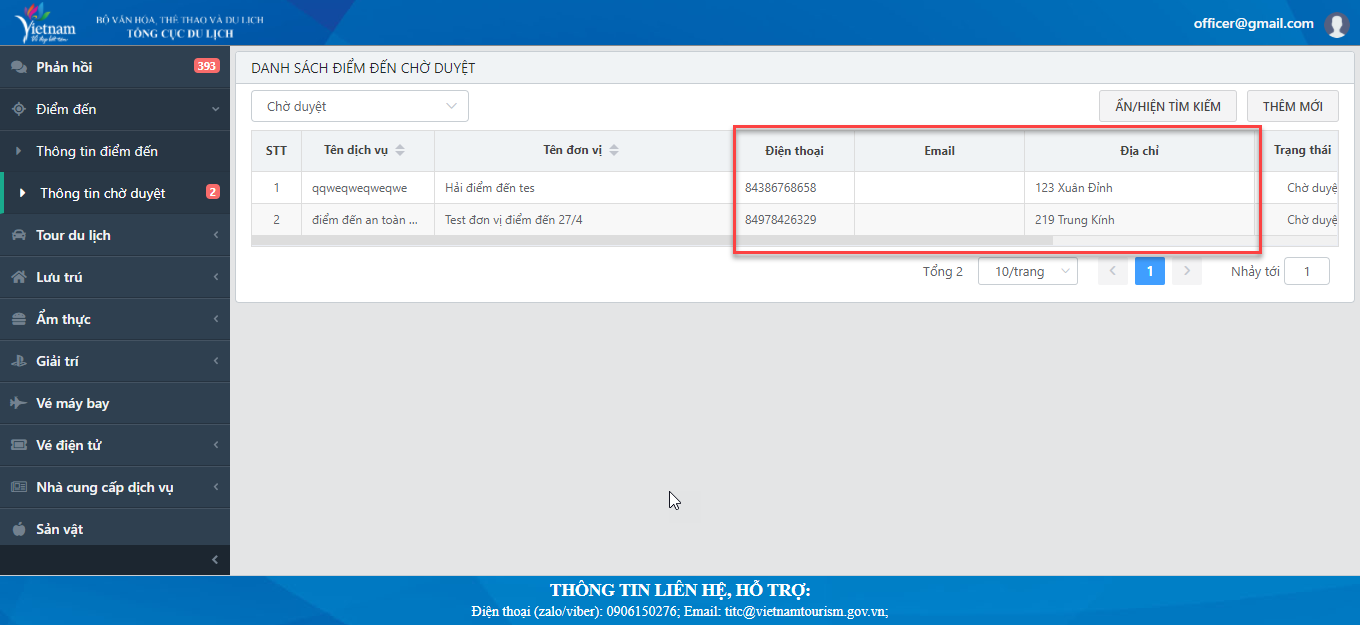Click the Phản hồi chat bubble icon
The image size is (1360, 625).
18,67
